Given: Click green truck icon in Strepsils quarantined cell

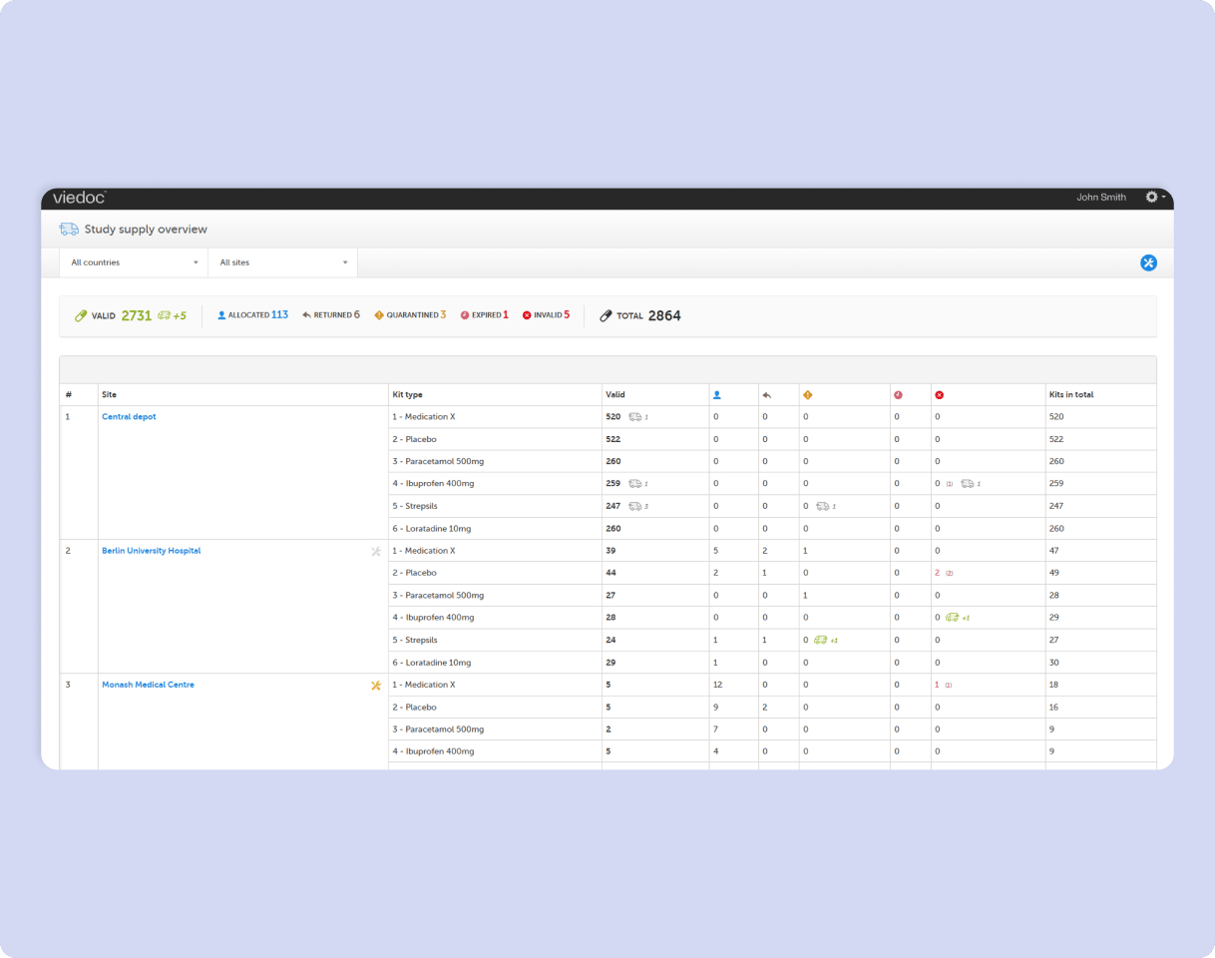Looking at the screenshot, I should (x=820, y=640).
